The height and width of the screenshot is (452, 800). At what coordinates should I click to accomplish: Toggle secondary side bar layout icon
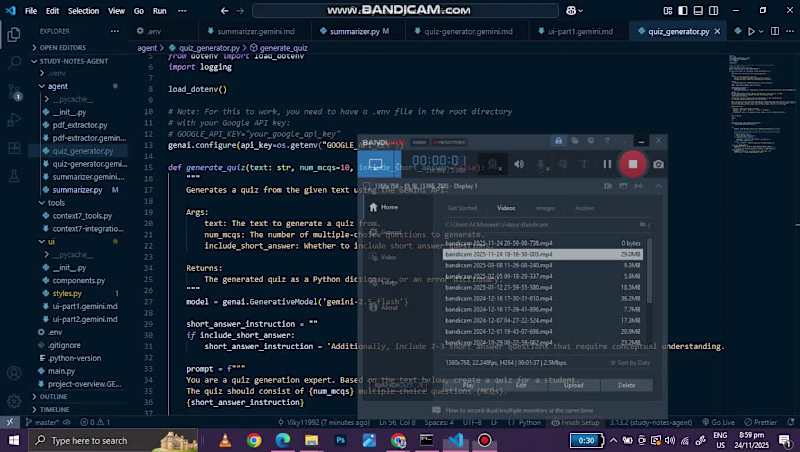tap(713, 10)
